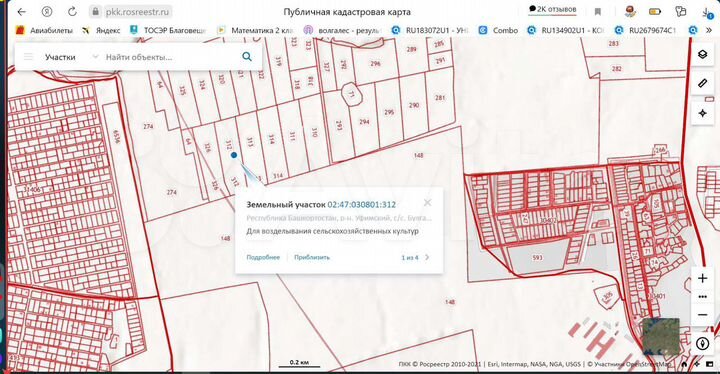Select parcel 289 on the map
This screenshot has width=720, height=374.
click(x=411, y=49)
